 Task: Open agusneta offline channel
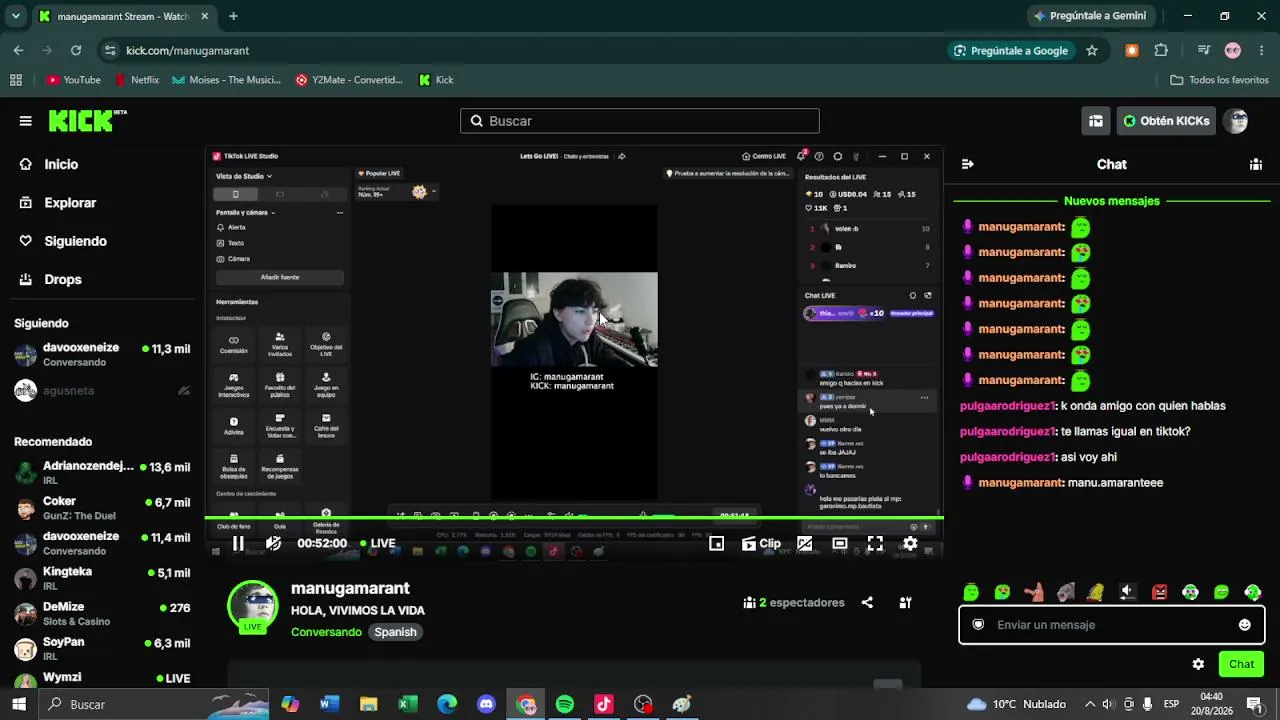(x=102, y=391)
